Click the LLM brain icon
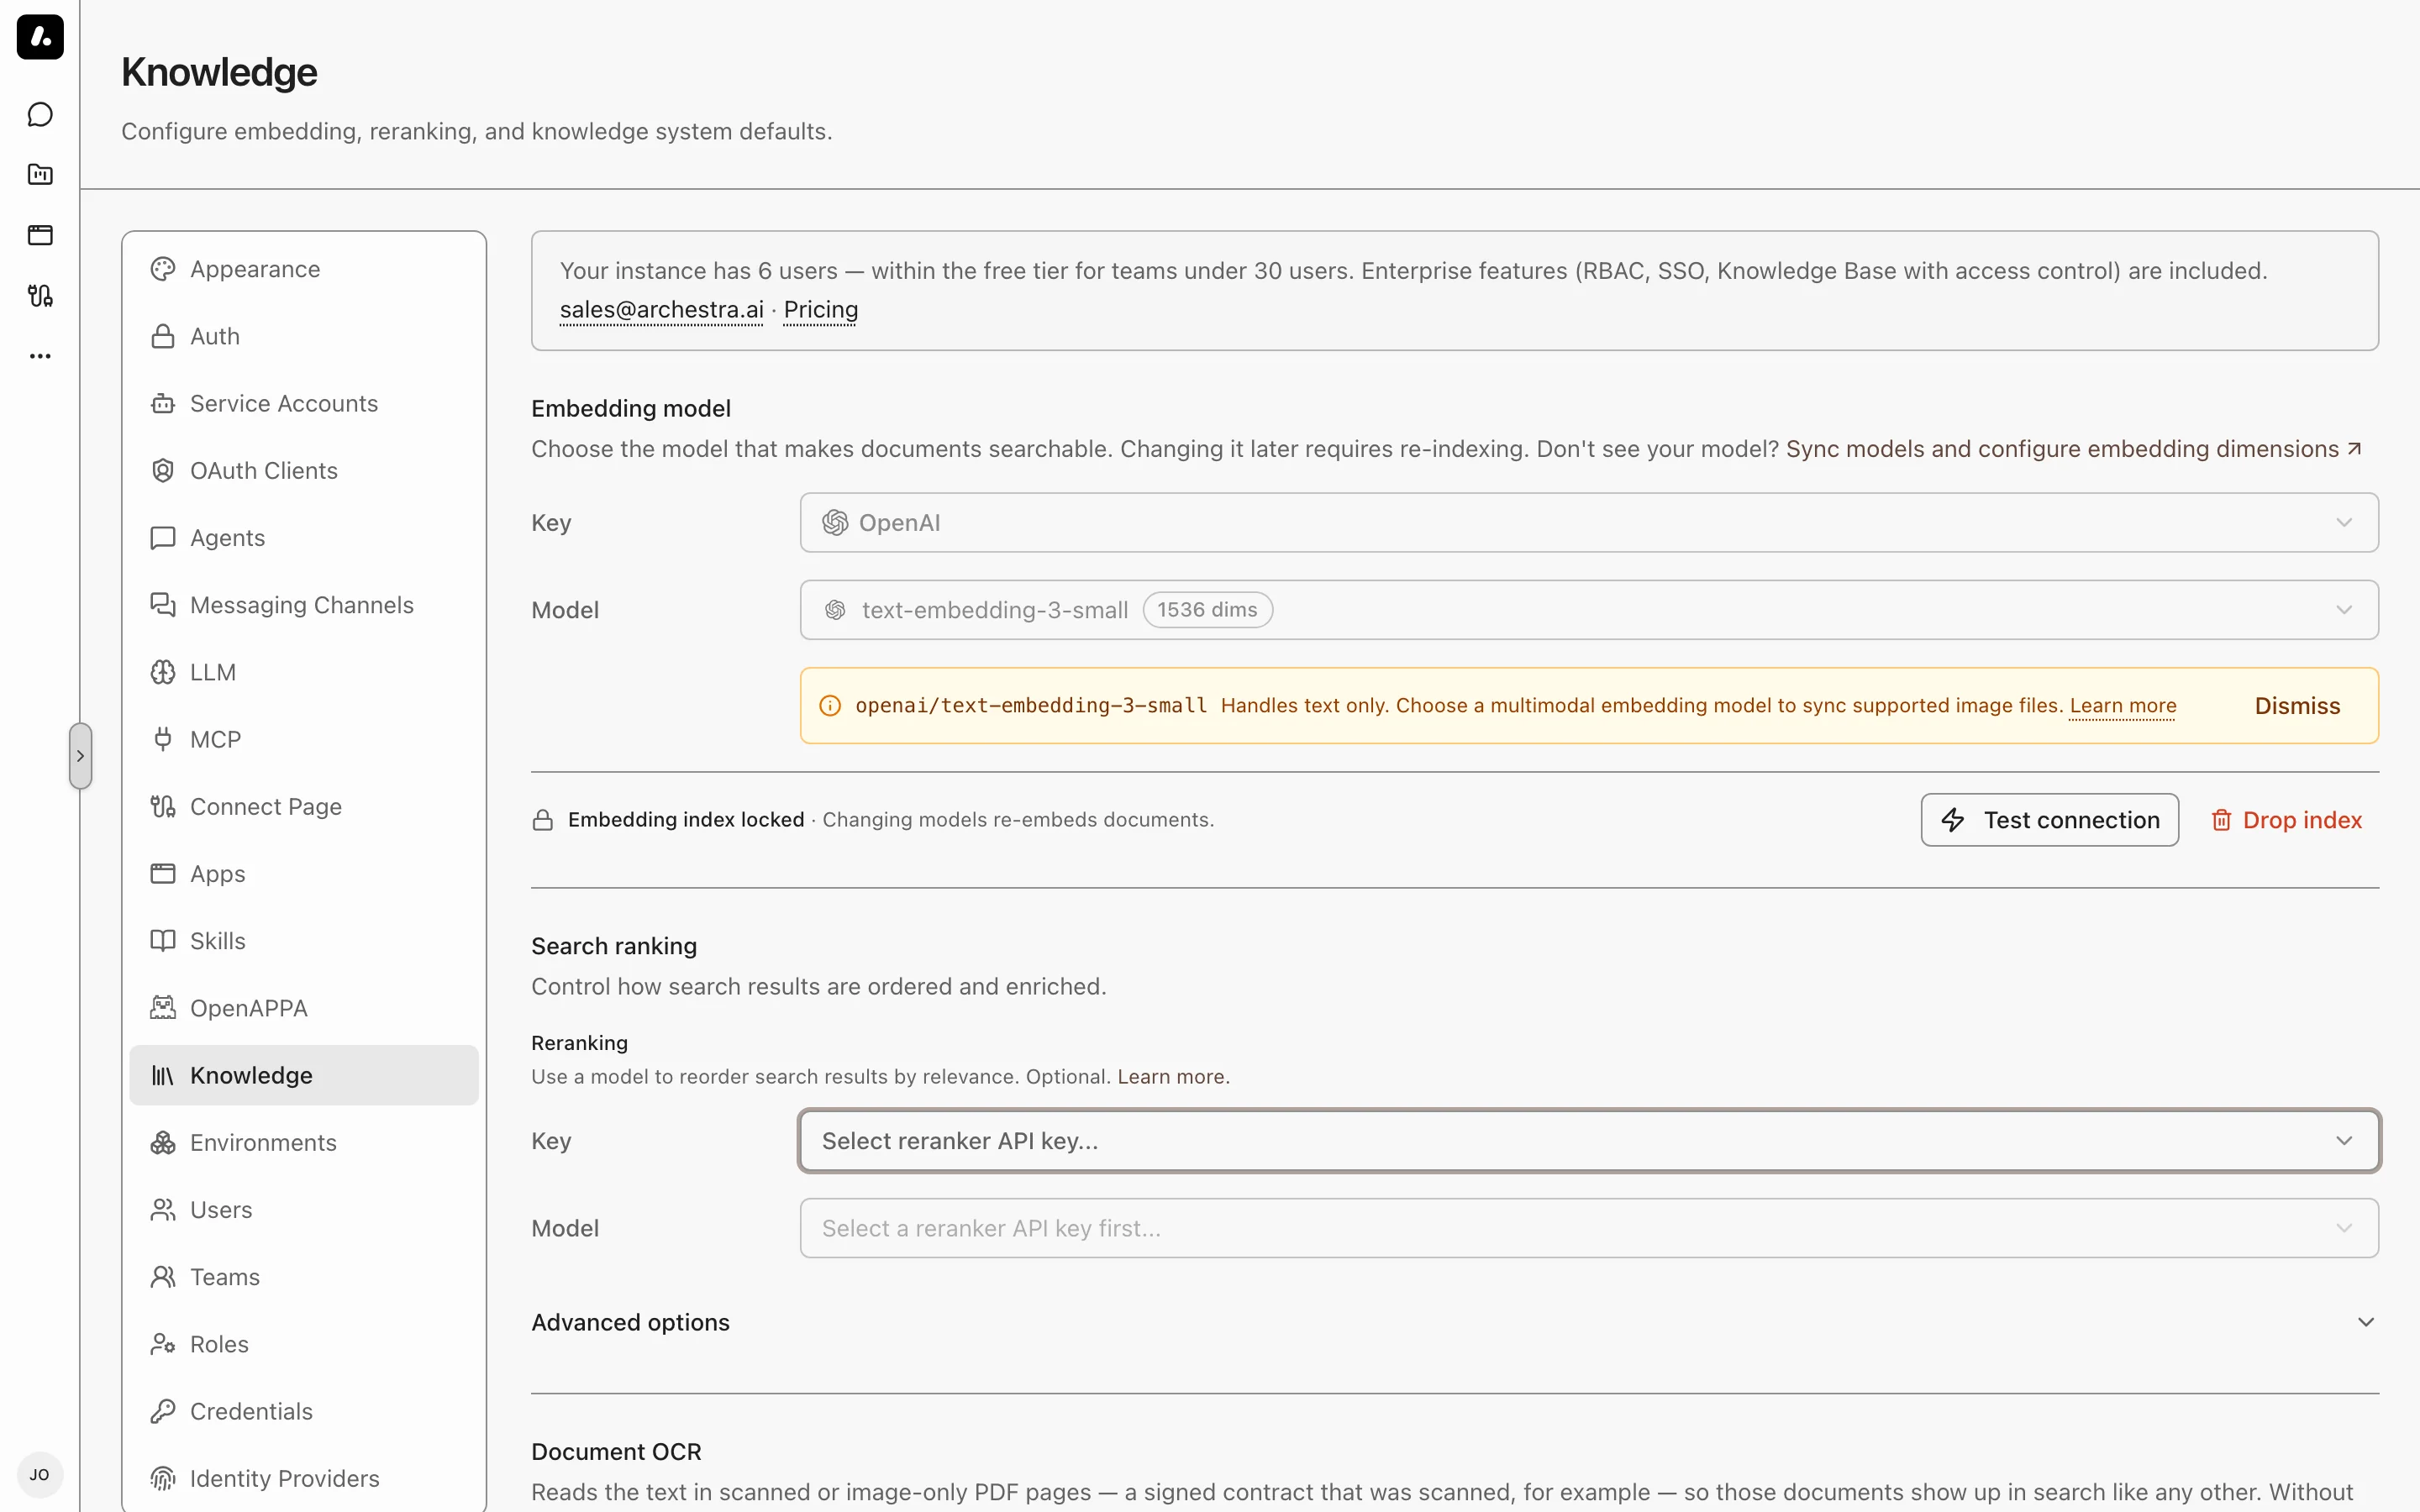The height and width of the screenshot is (1512, 2420). pos(163,672)
